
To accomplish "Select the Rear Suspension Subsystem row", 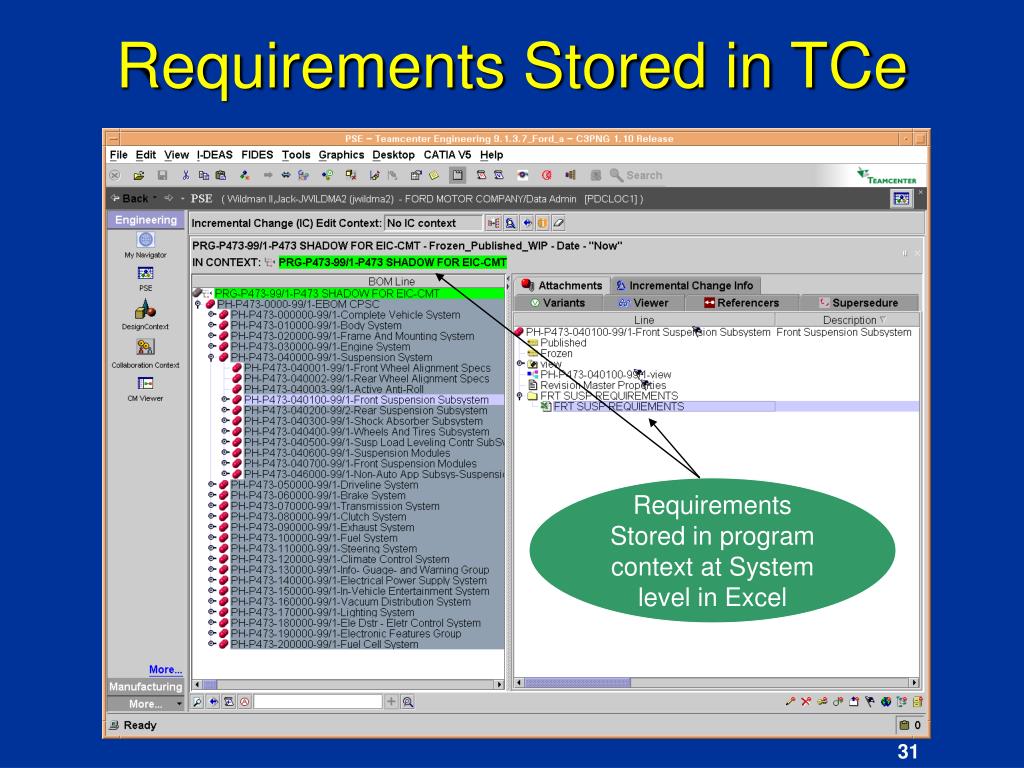I will [x=366, y=411].
